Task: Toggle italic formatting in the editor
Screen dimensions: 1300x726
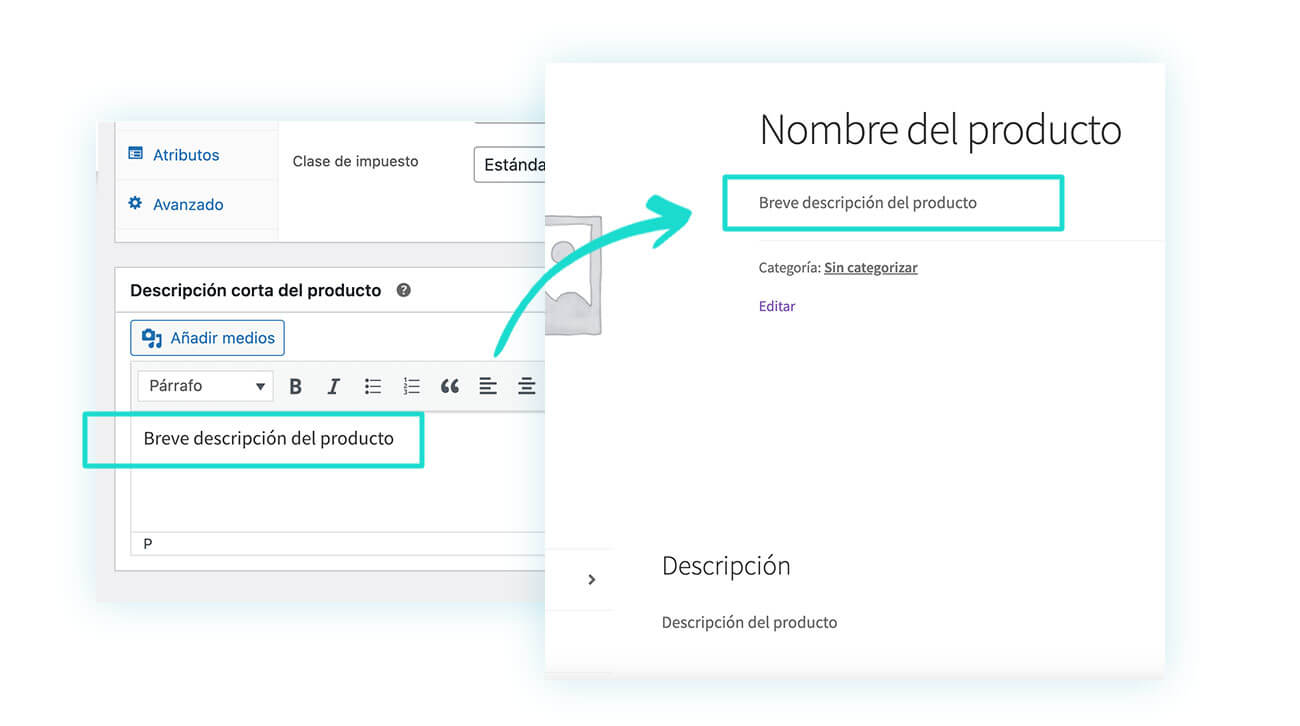Action: pos(334,386)
